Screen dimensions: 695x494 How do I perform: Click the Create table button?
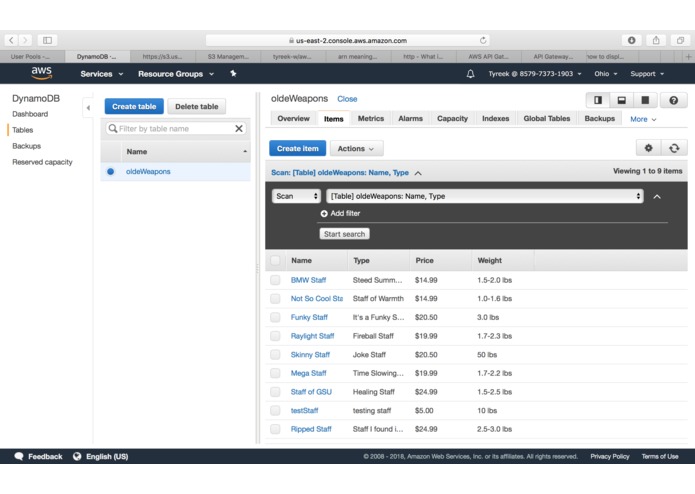coord(134,106)
